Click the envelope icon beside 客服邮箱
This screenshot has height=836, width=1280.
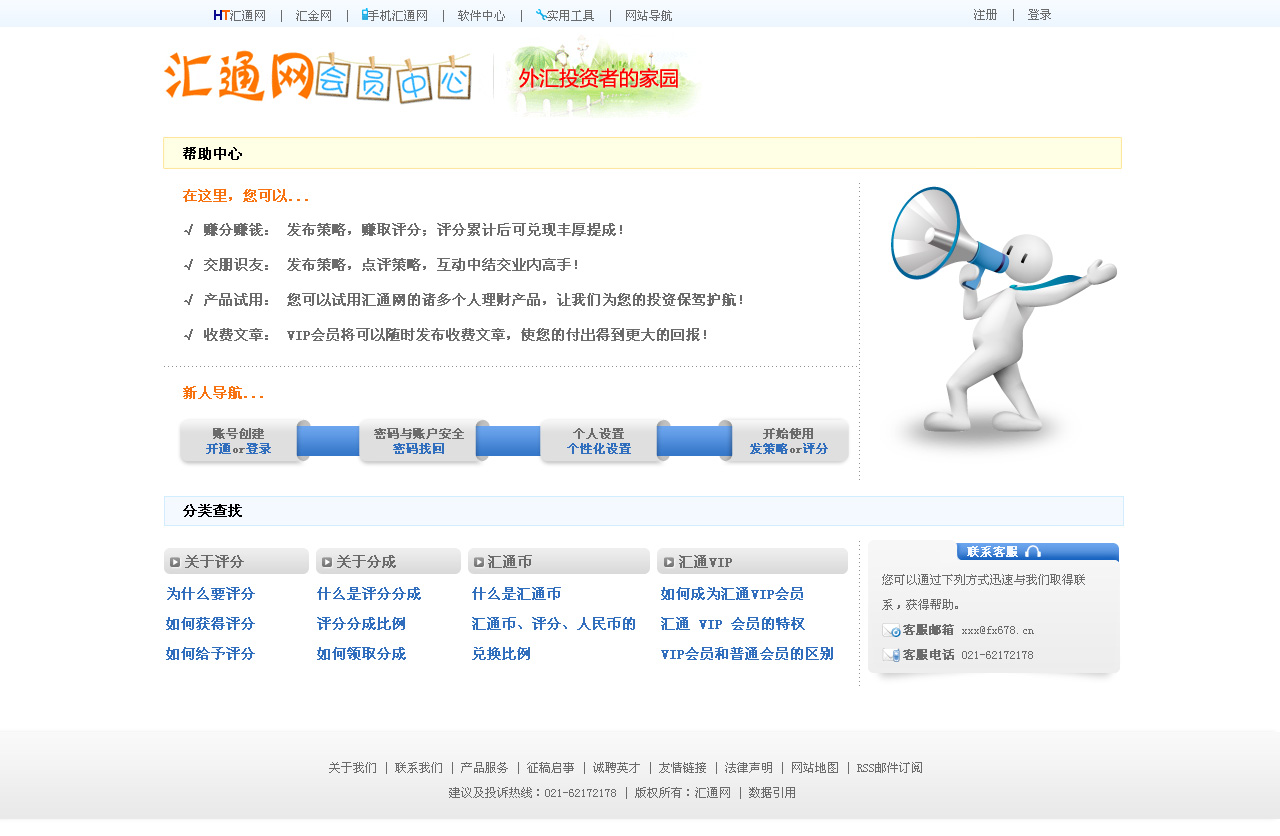pos(891,630)
